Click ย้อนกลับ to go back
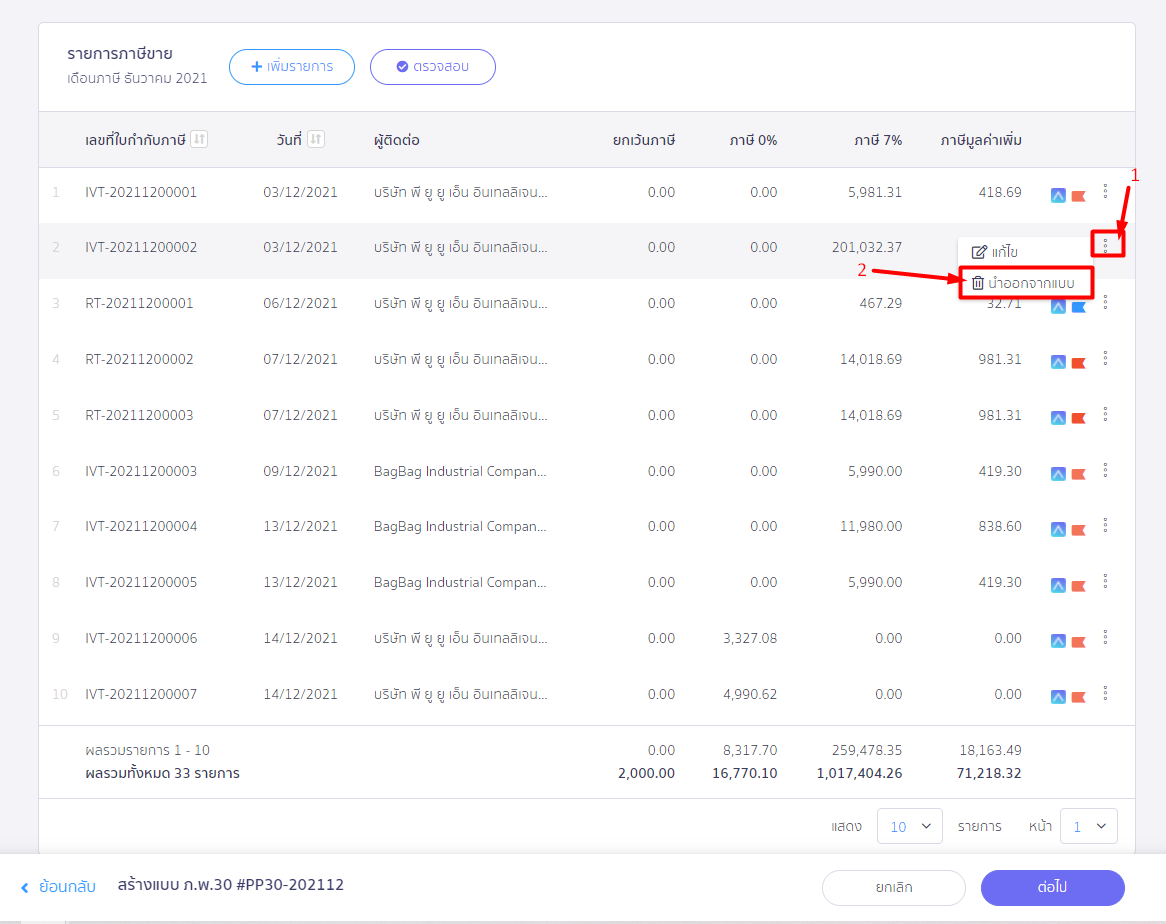Image resolution: width=1166 pixels, height=924 pixels. pyautogui.click(x=59, y=886)
